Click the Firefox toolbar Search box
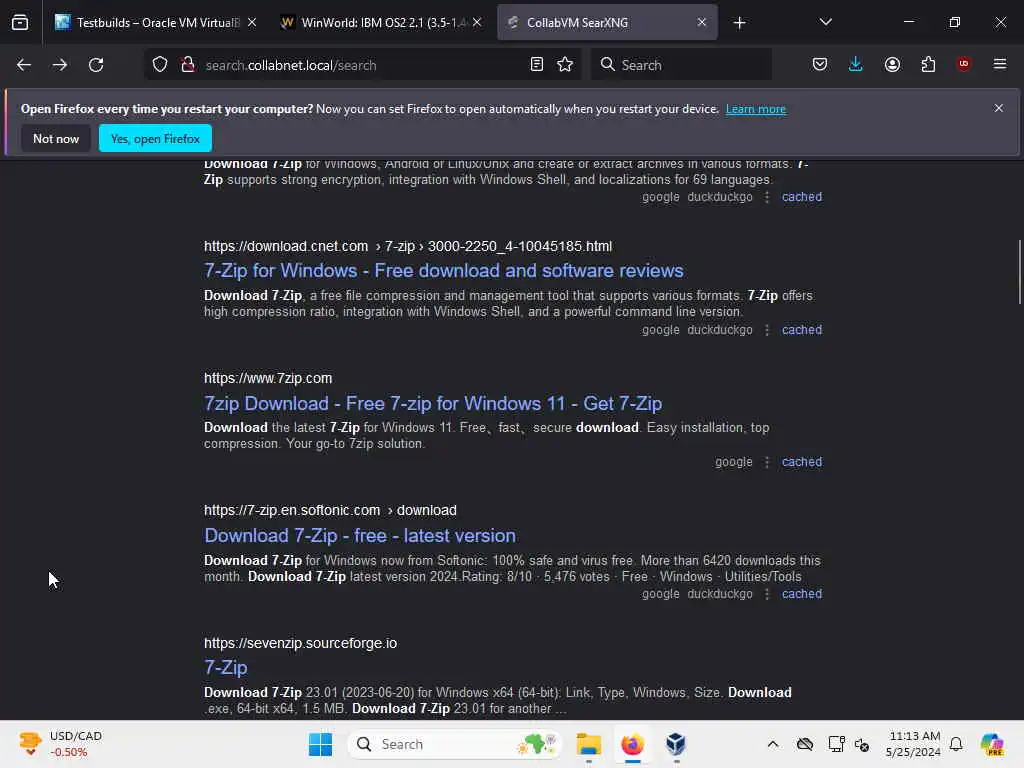1024x768 pixels. pos(681,65)
